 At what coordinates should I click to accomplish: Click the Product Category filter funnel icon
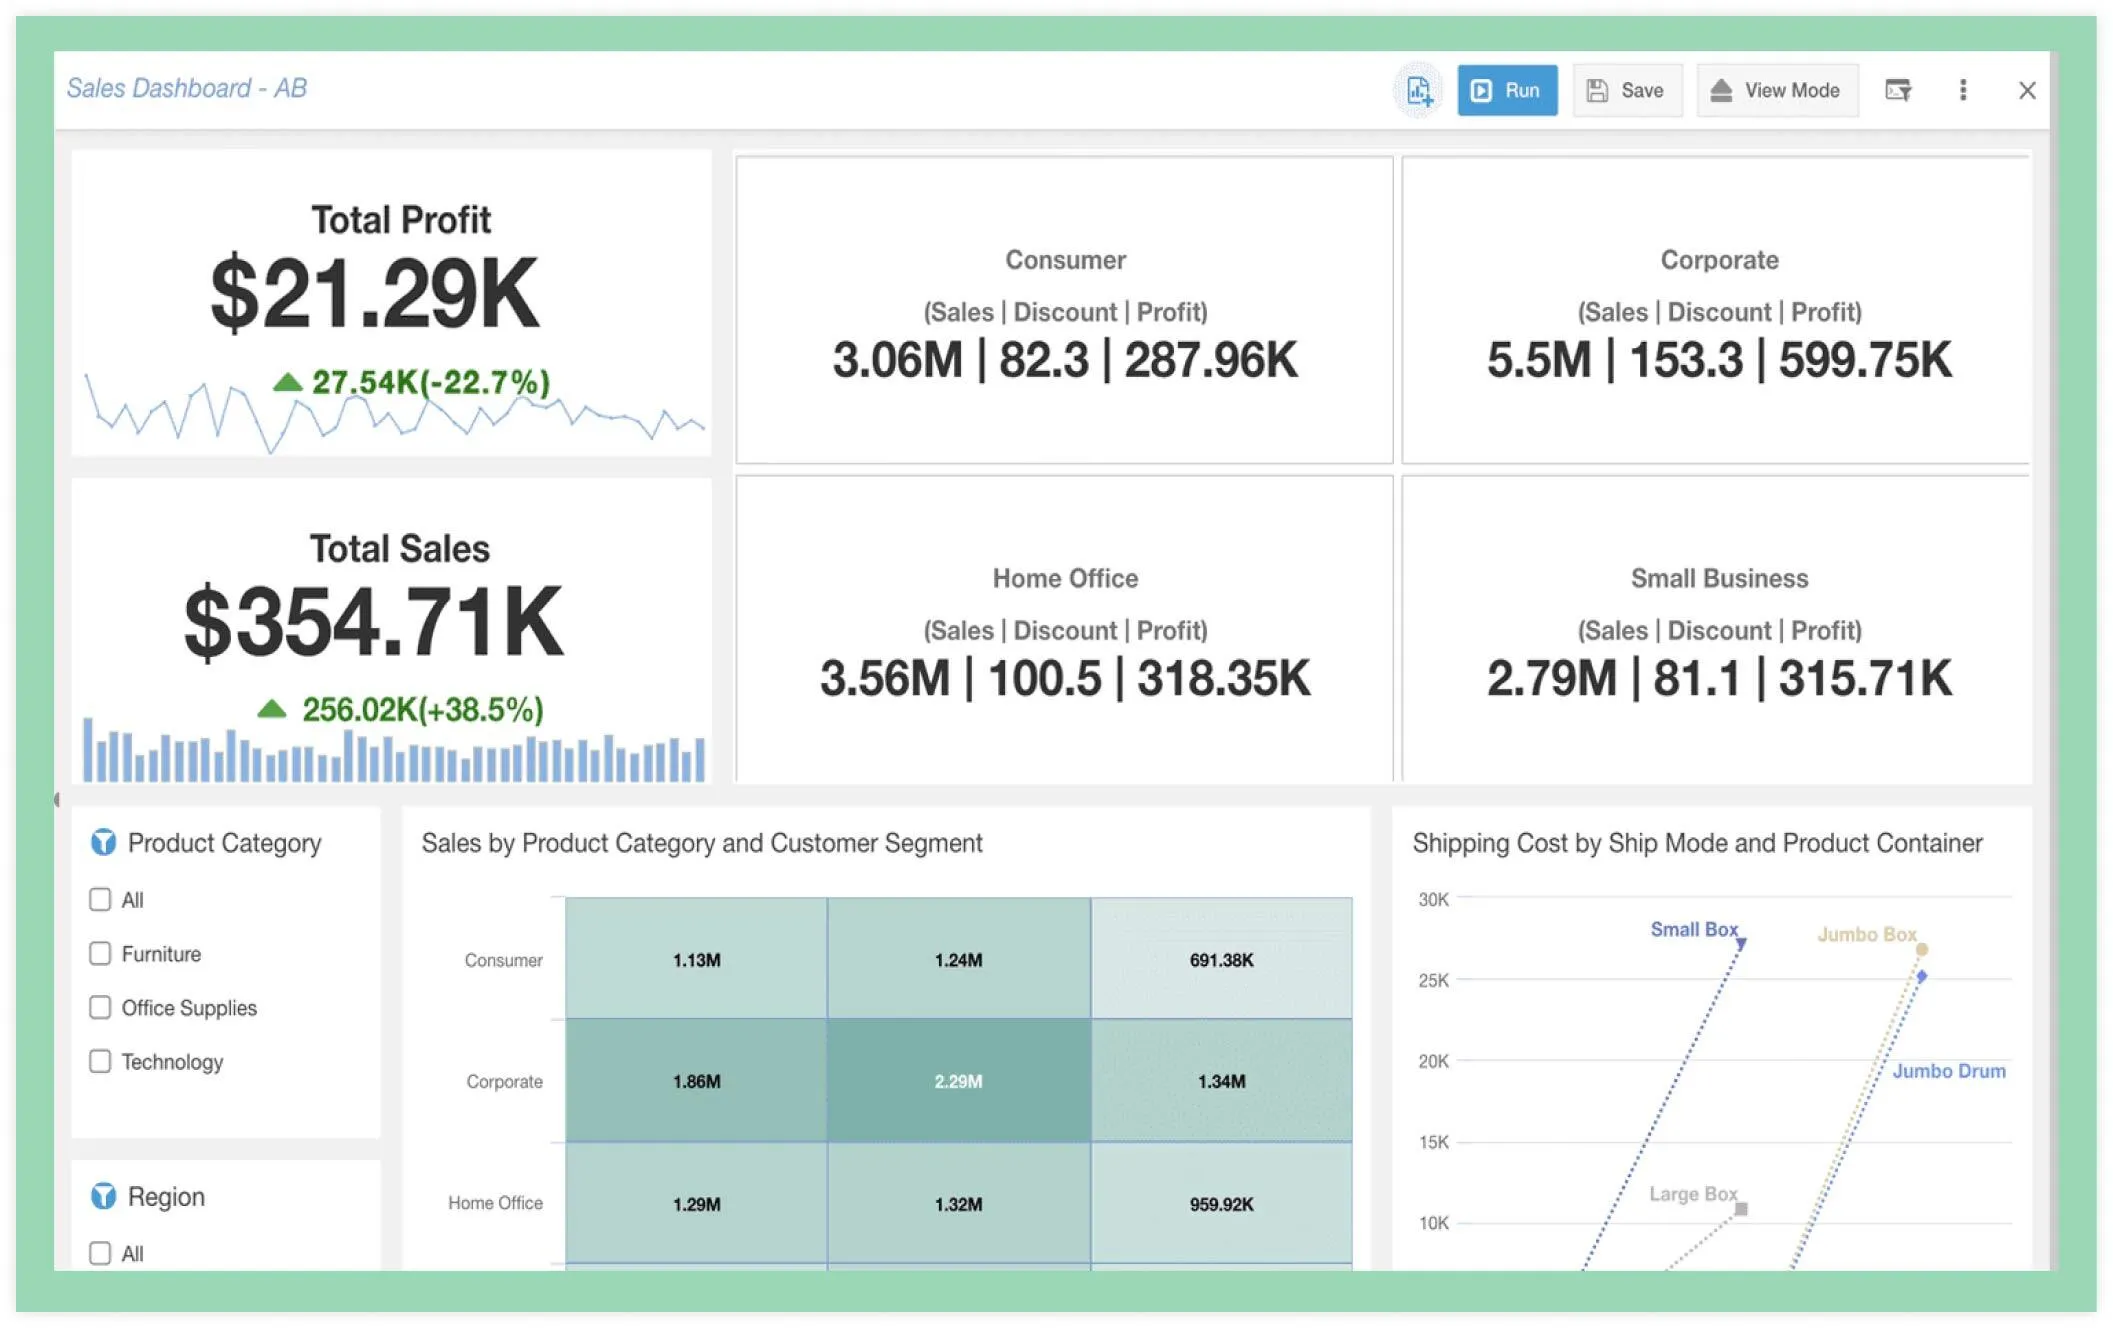(103, 843)
